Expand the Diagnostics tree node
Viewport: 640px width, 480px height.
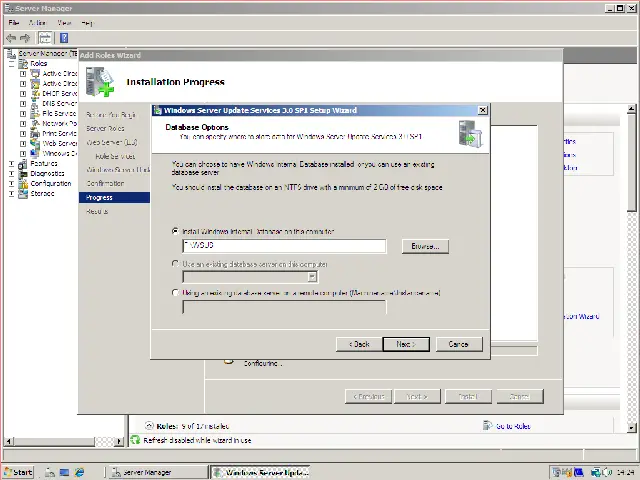[x=11, y=173]
